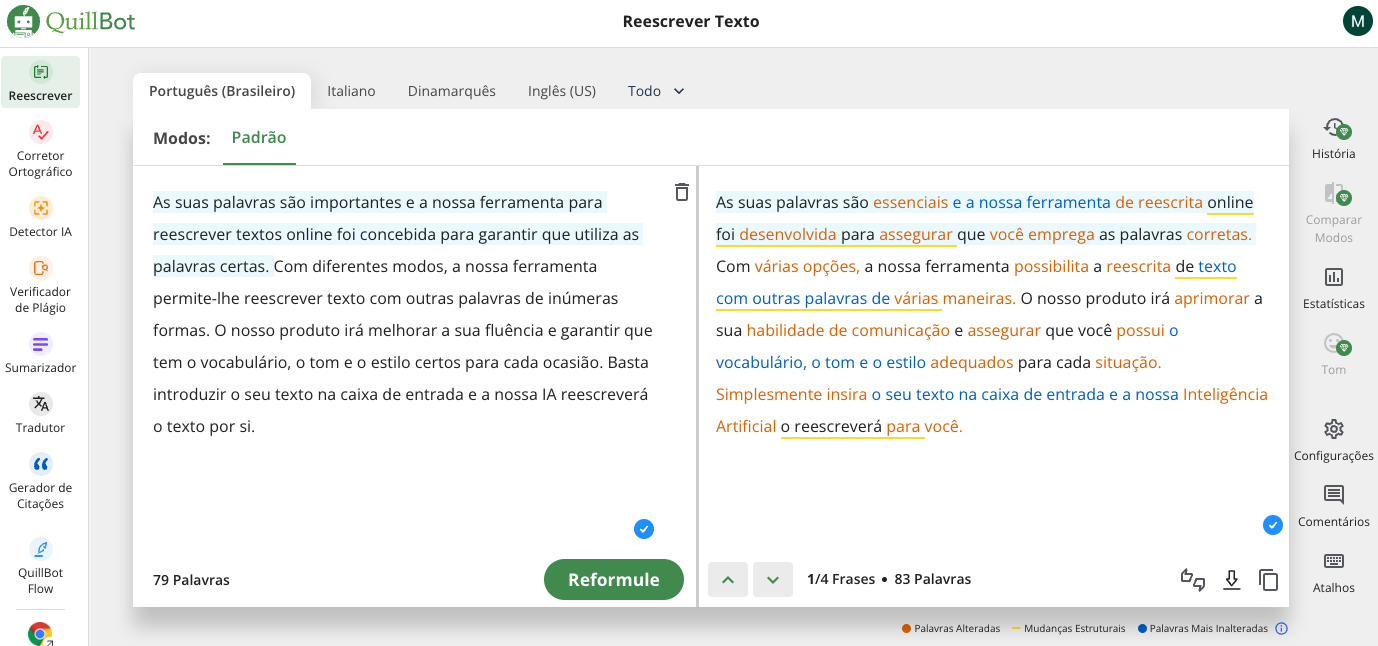Go to next sentence with down arrow
Viewport: 1378px width, 646px height.
(x=772, y=580)
